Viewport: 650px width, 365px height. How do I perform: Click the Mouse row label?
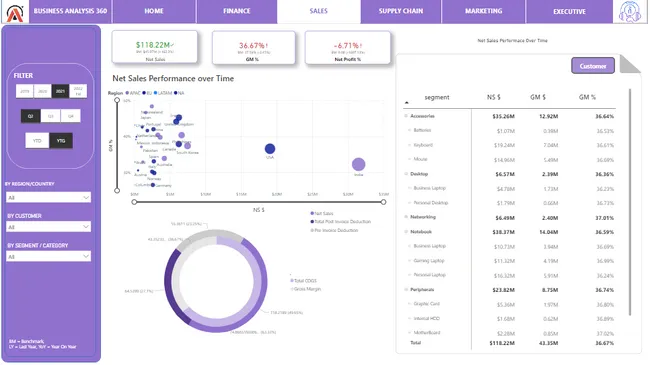click(x=420, y=159)
